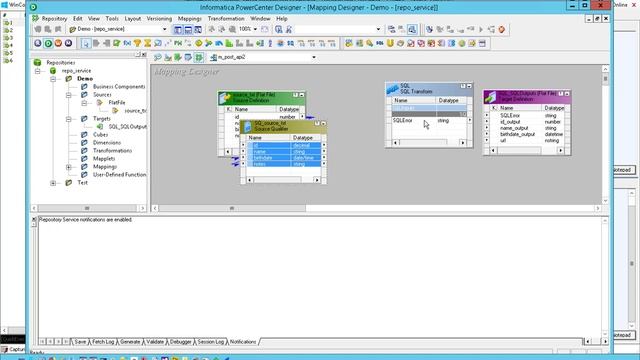The width and height of the screenshot is (640, 360).
Task: Collapse the repo_service tree node
Action: coord(38,71)
